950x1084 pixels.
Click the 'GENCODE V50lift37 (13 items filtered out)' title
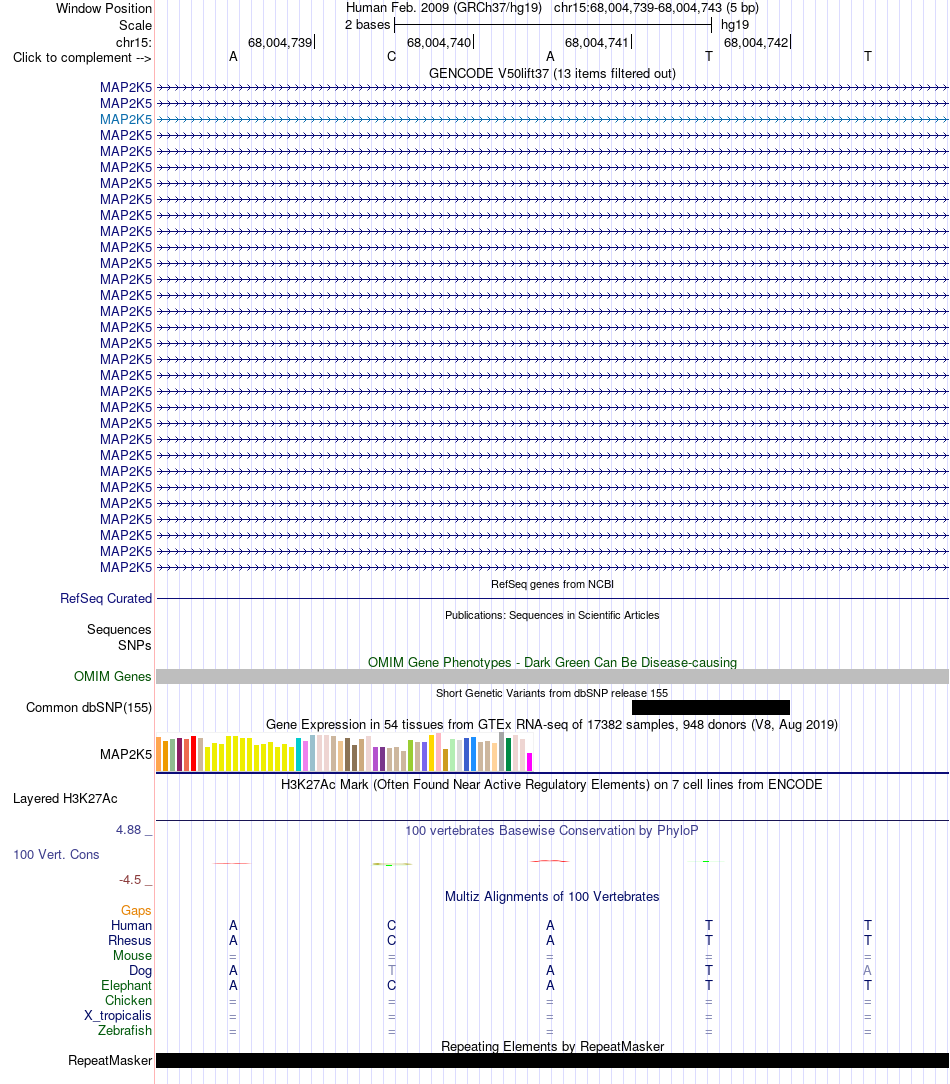pyautogui.click(x=552, y=74)
